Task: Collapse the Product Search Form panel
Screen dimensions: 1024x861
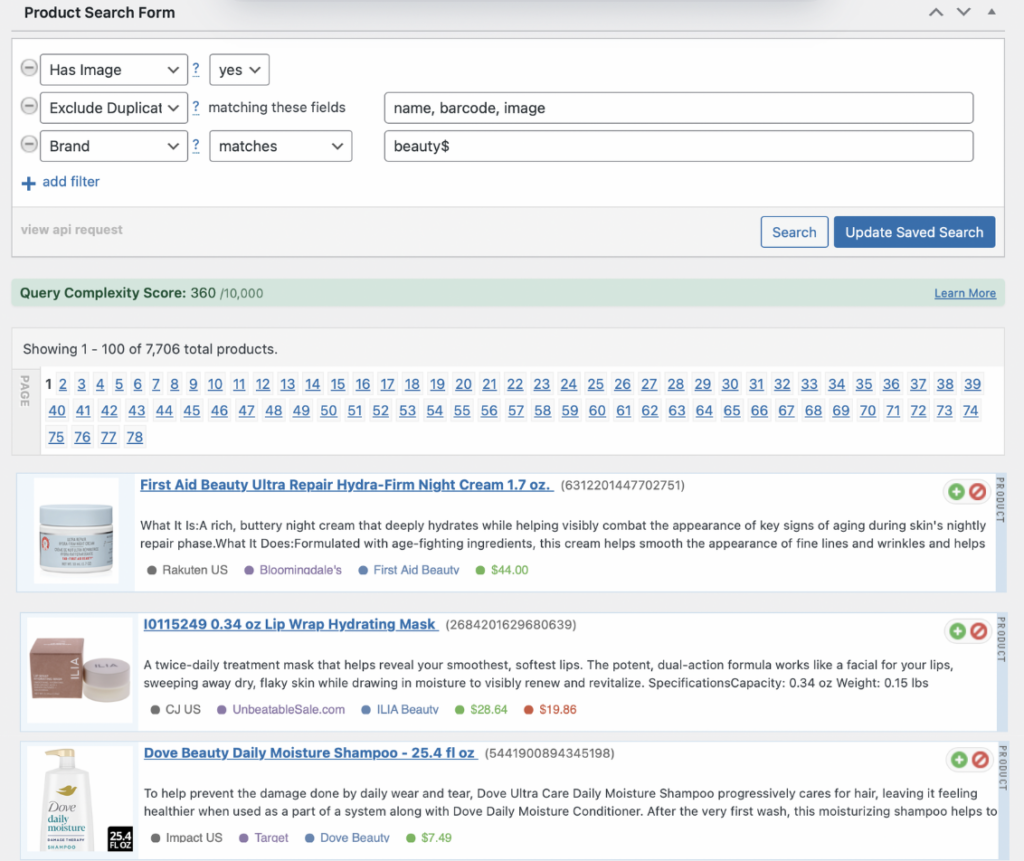Action: point(991,12)
